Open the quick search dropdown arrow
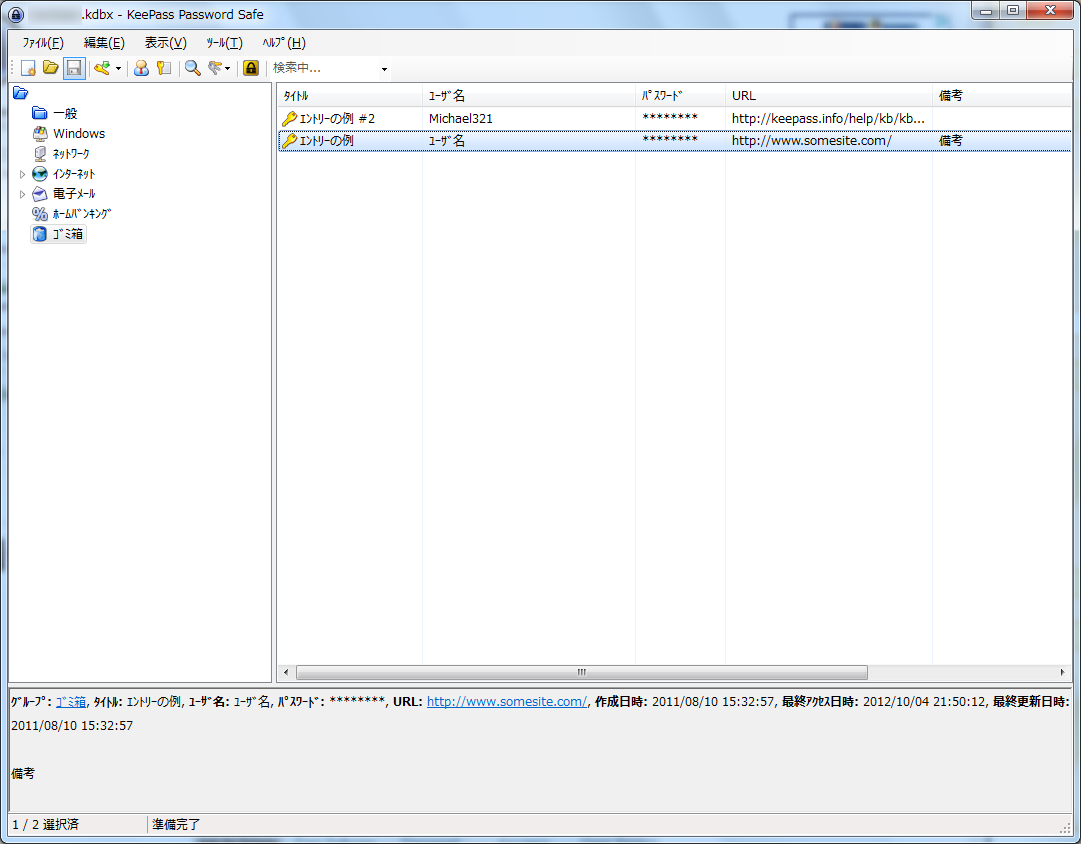This screenshot has width=1081, height=844. [x=384, y=68]
